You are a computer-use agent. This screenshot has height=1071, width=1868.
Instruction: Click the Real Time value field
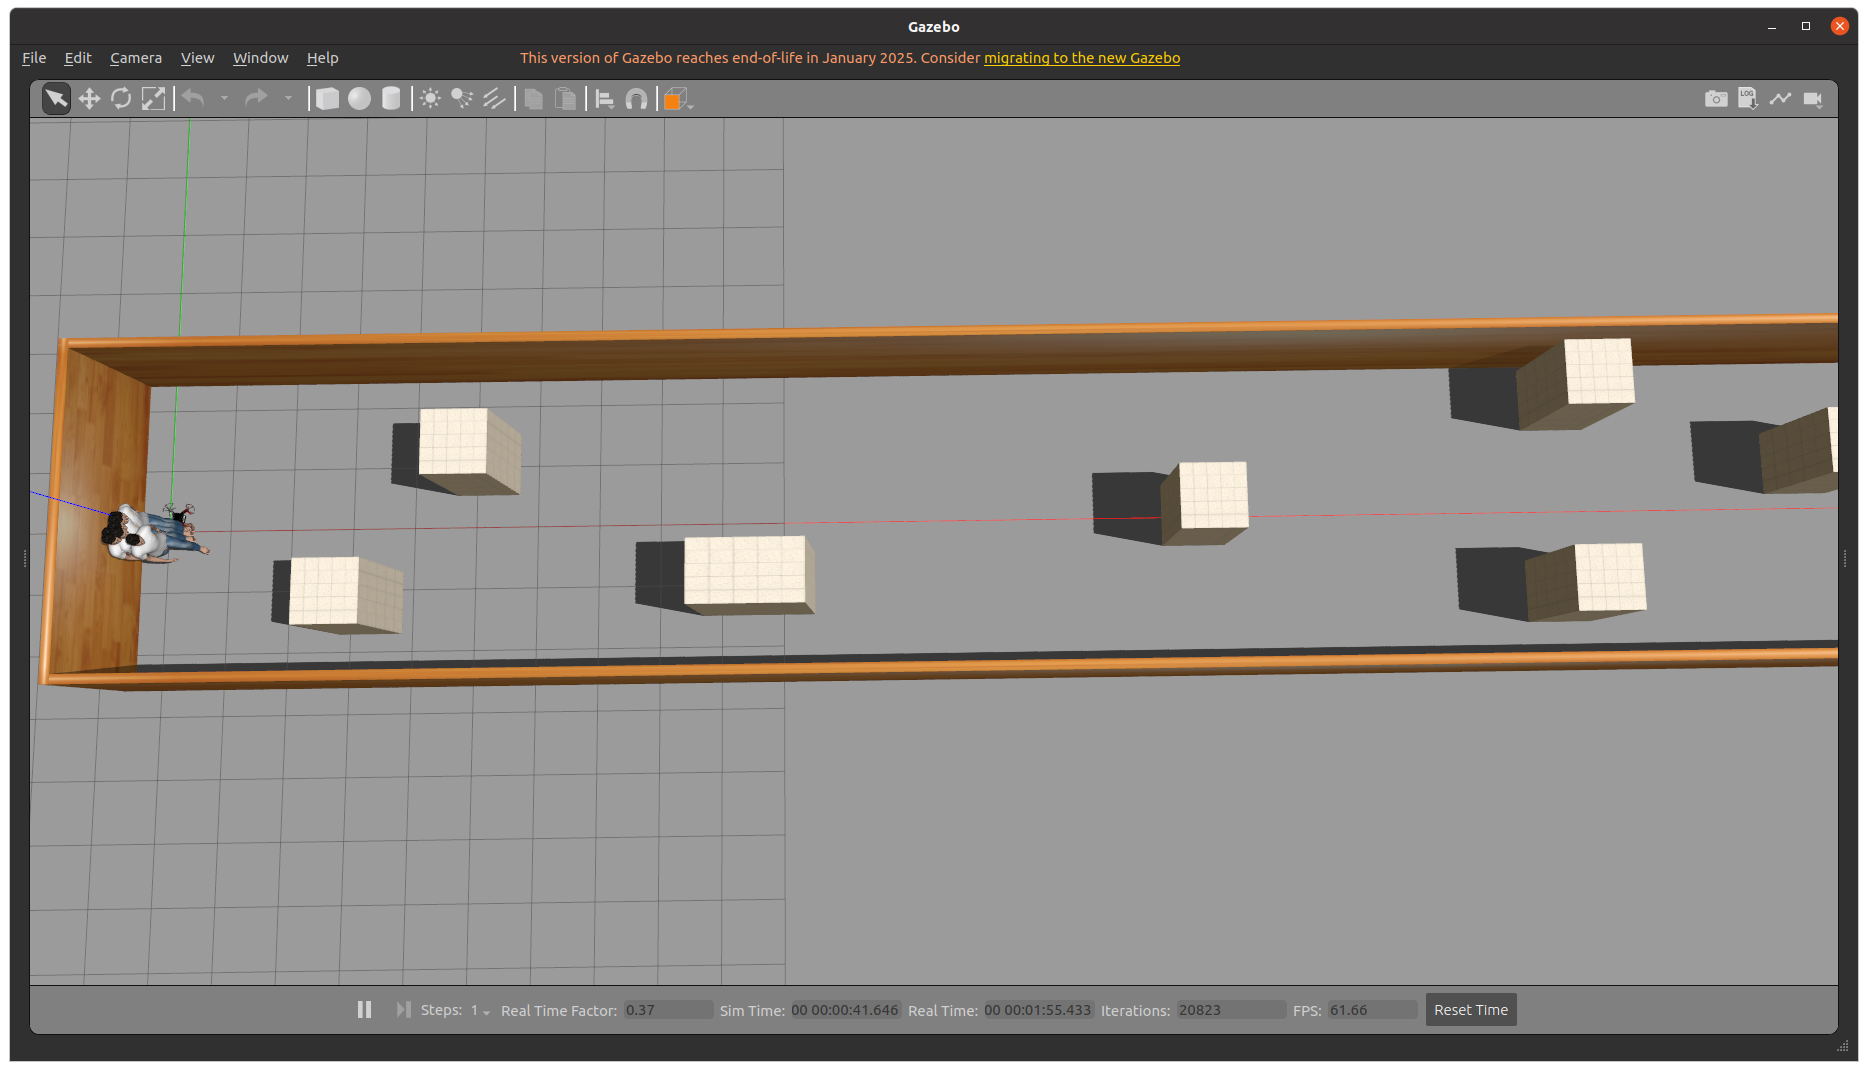1038,1010
